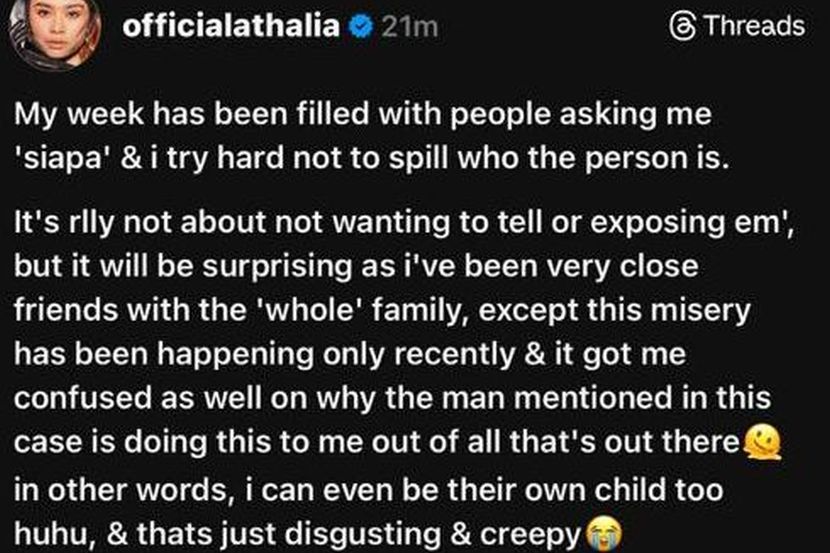Screen dimensions: 830x553
Task: Open the 21m post timestamp
Action: pos(408,28)
